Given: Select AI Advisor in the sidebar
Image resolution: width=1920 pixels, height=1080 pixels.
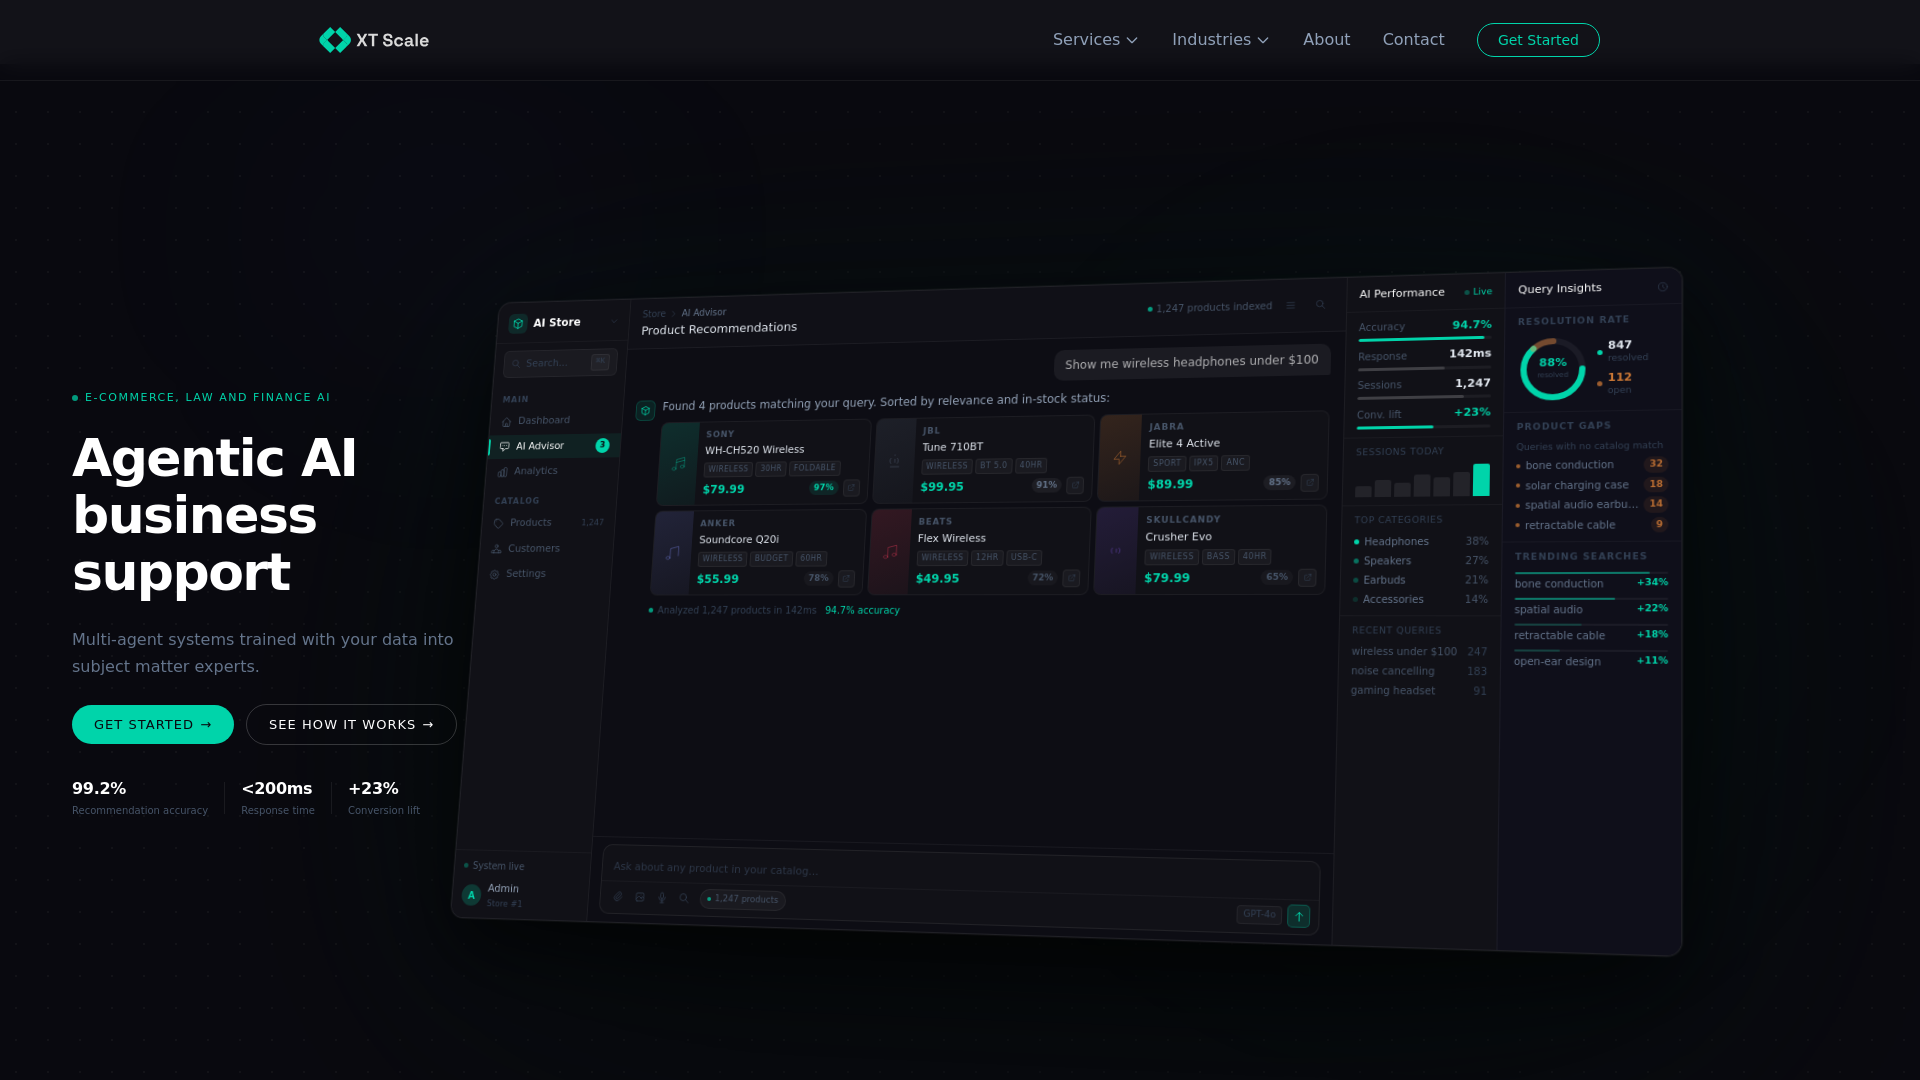Looking at the screenshot, I should point(555,446).
